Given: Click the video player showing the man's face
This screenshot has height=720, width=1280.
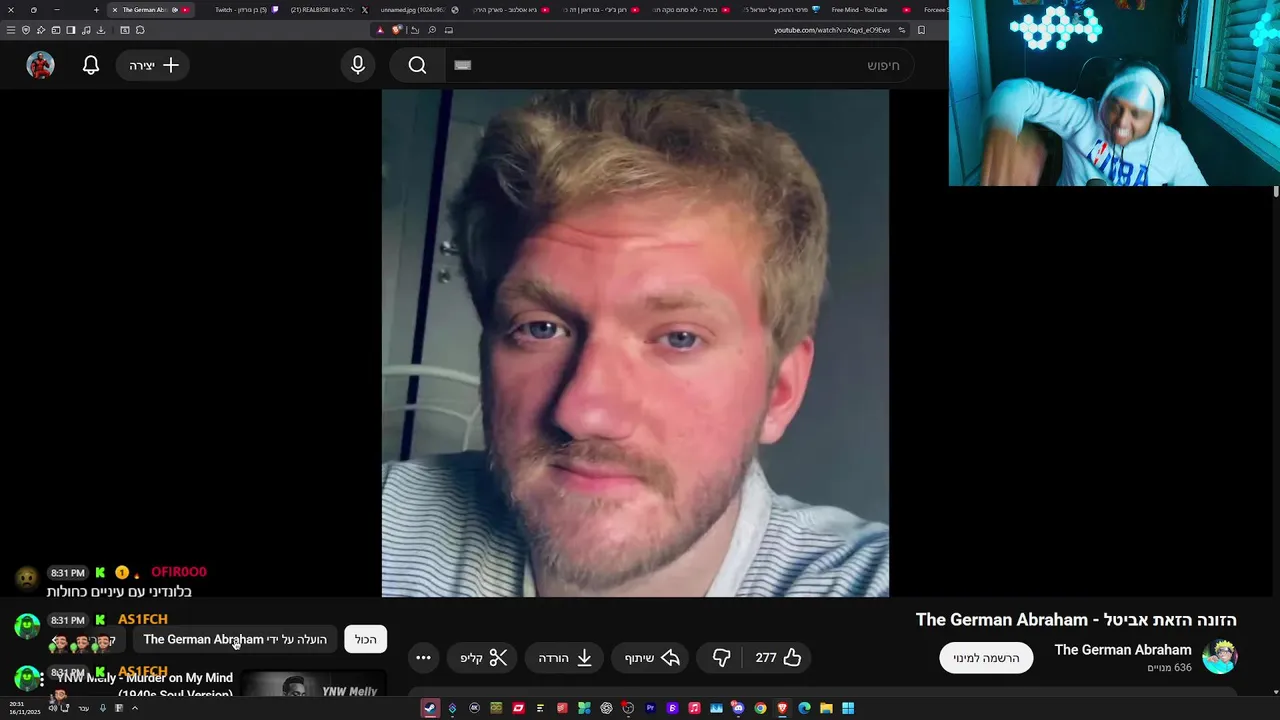Looking at the screenshot, I should 635,343.
